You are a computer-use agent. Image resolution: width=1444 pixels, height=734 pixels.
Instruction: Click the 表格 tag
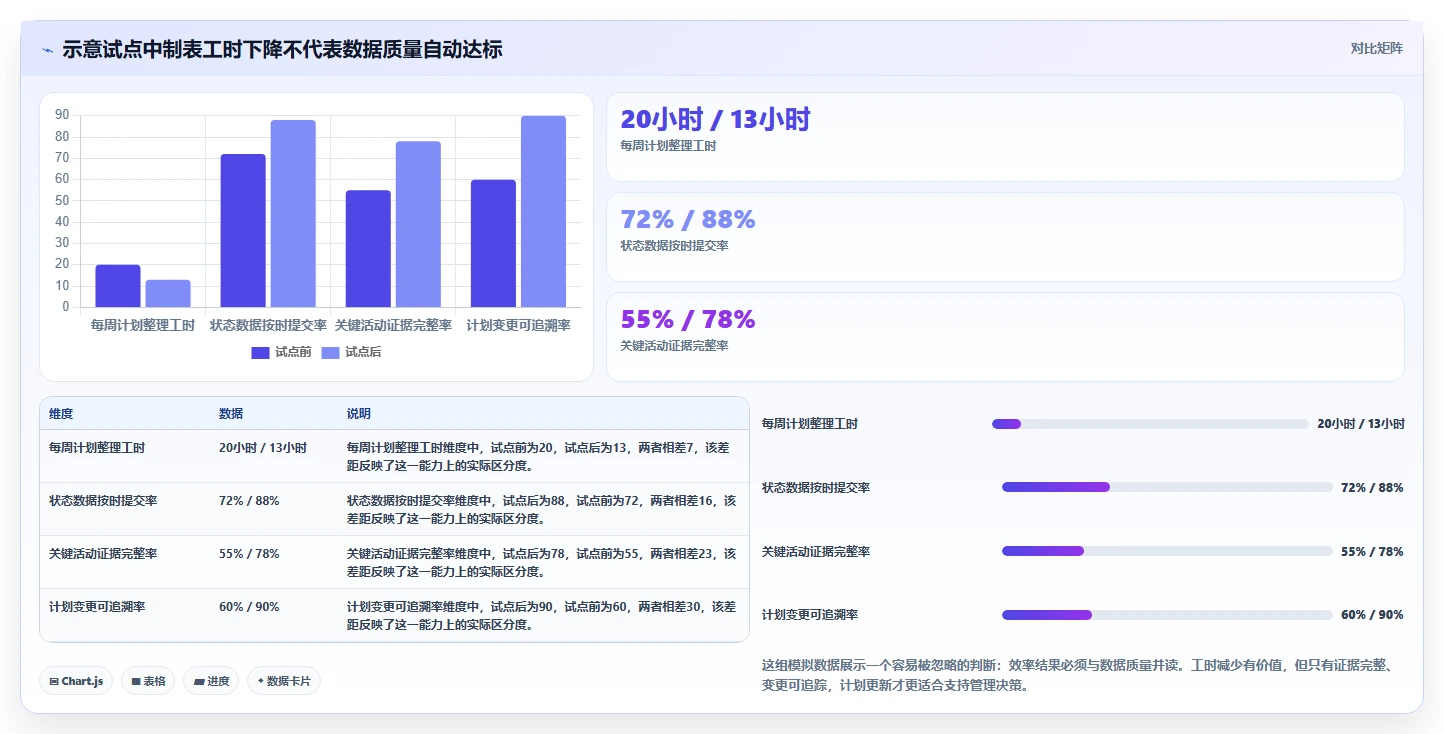pos(148,681)
